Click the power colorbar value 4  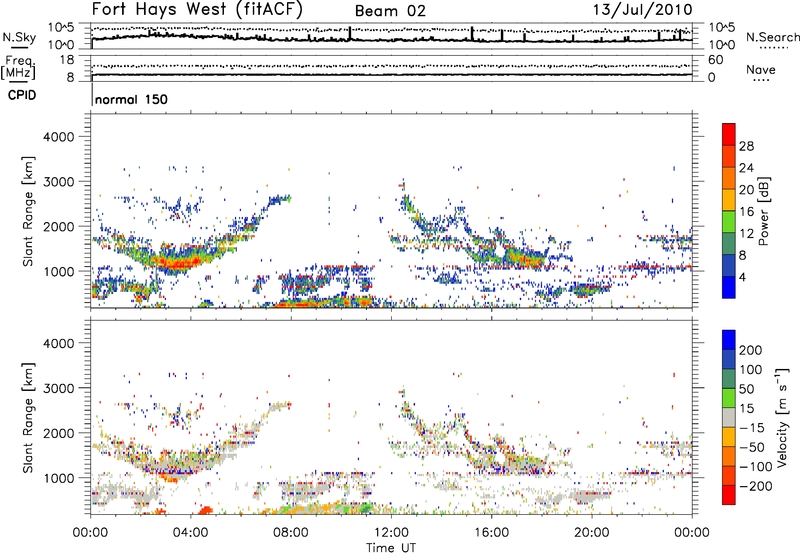click(x=743, y=277)
